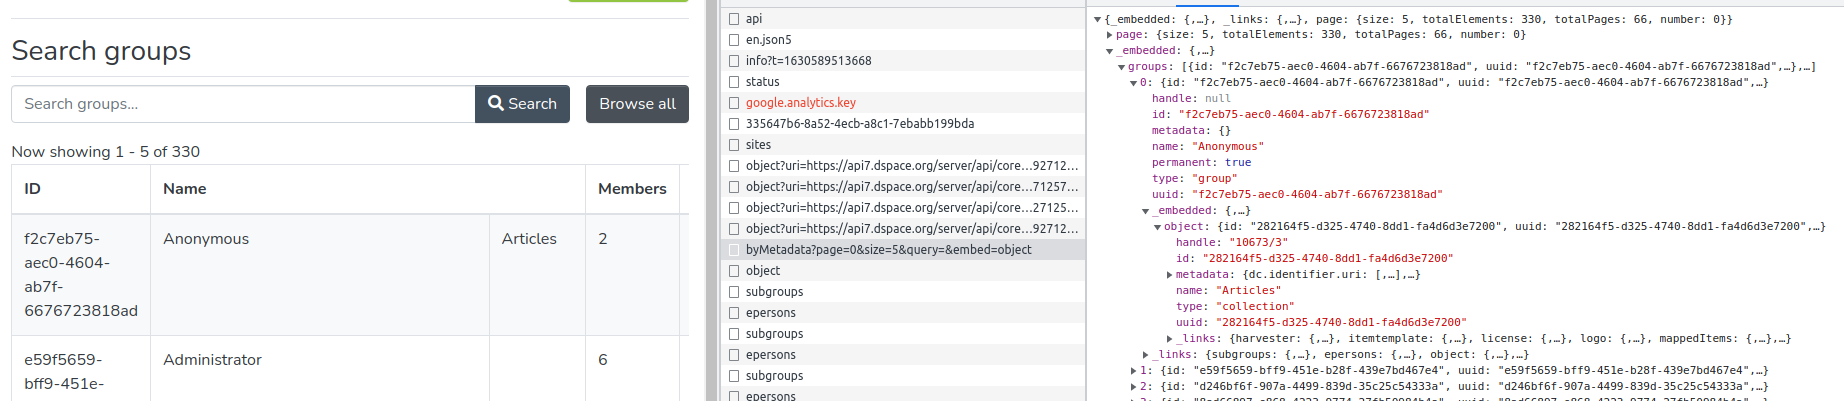Expand group item 2 in JSON preview
The height and width of the screenshot is (401, 1844).
click(1133, 387)
